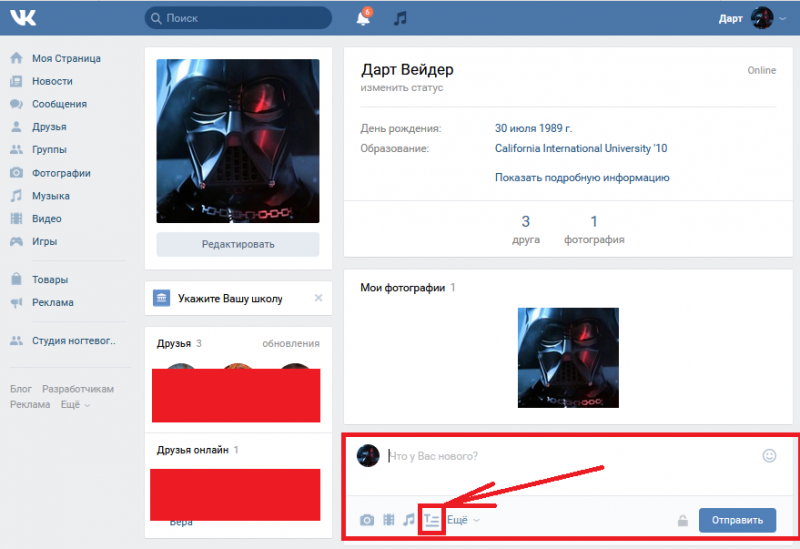
Task: Open the Друзья онлайн heading
Action: coord(192,450)
